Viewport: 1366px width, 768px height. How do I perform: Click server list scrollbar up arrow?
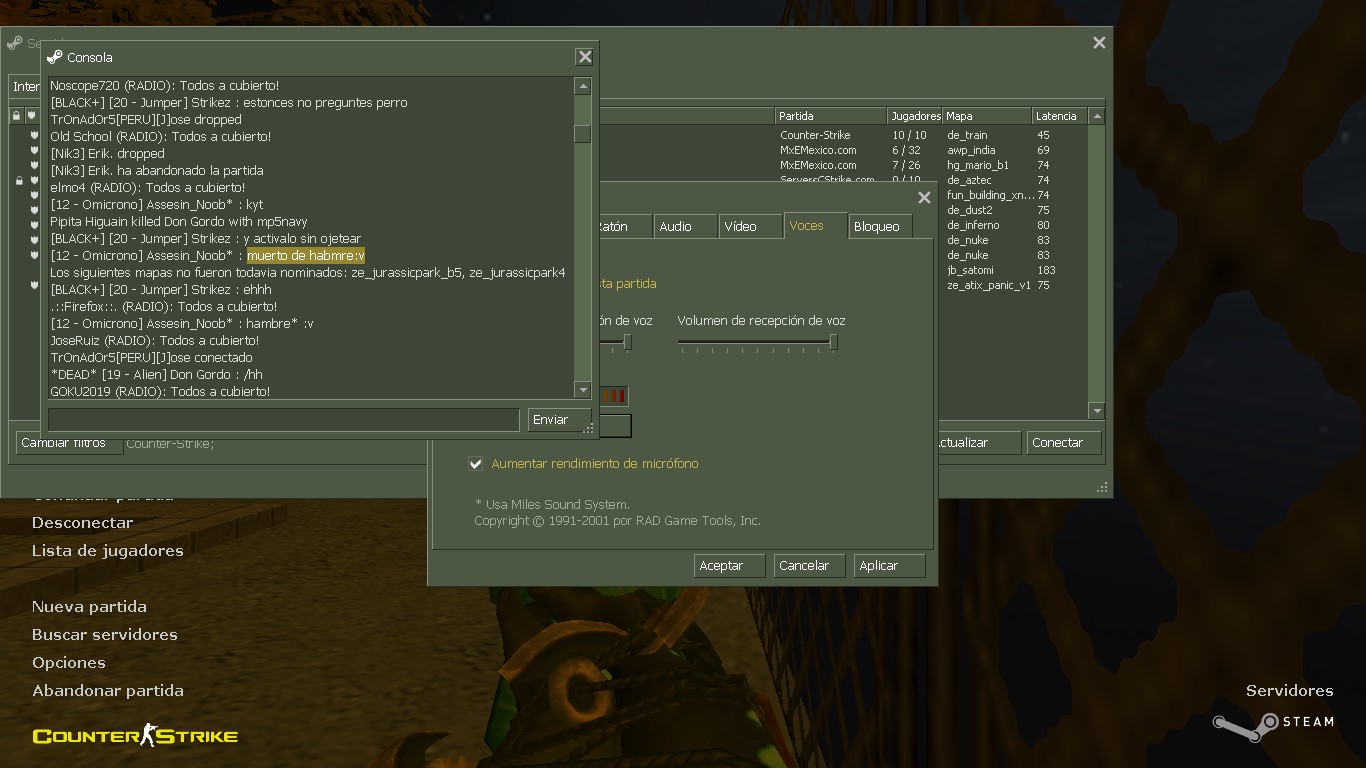point(1097,116)
